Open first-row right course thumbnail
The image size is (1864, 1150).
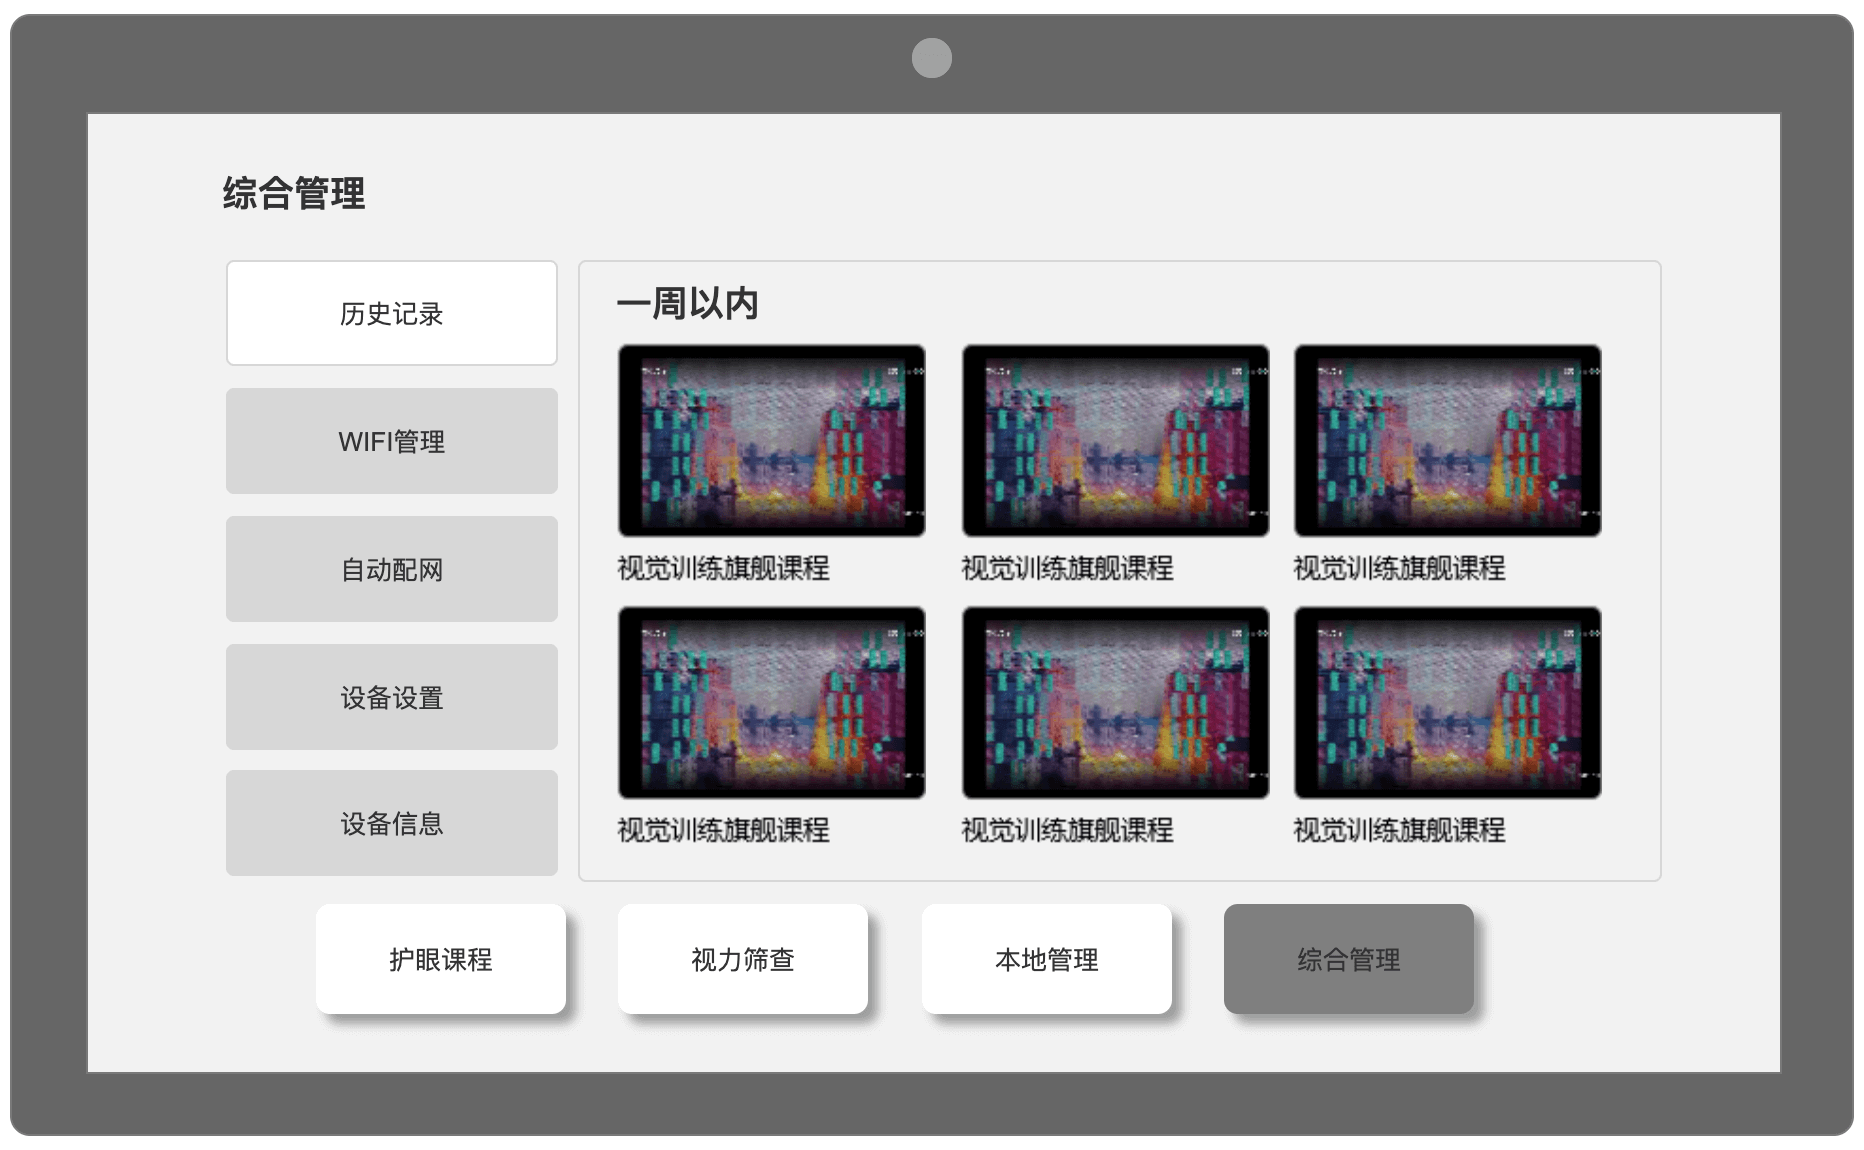pos(1447,441)
